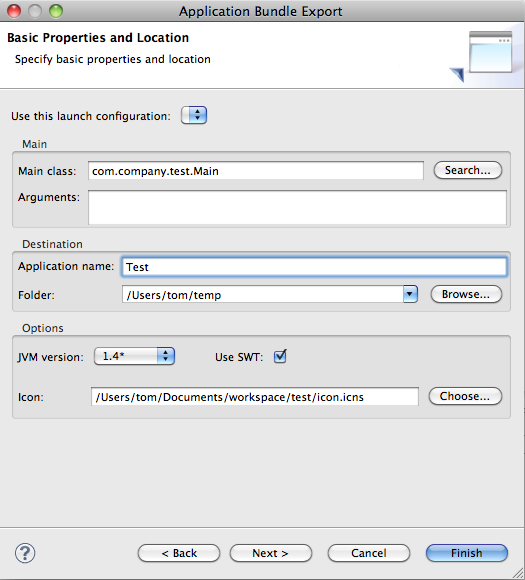This screenshot has height=580, width=525.
Task: Click Choose... to select an icon file
Action: (x=465, y=396)
